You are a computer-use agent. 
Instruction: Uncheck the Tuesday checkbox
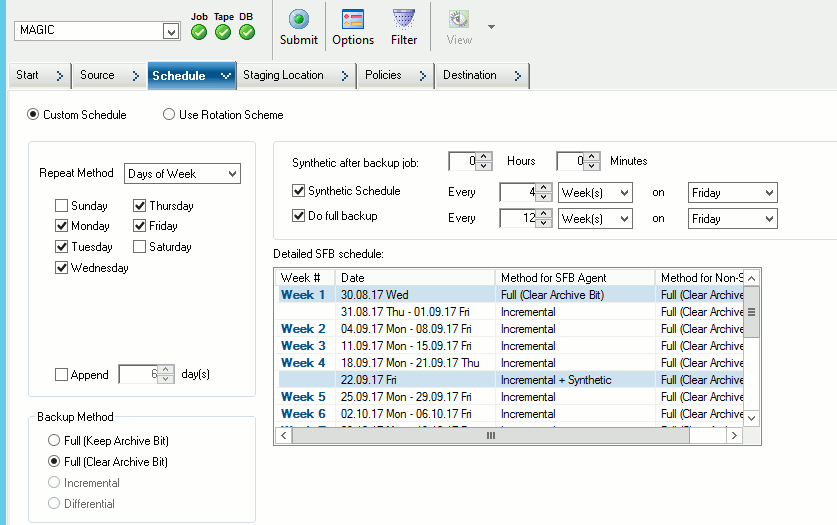tap(61, 246)
